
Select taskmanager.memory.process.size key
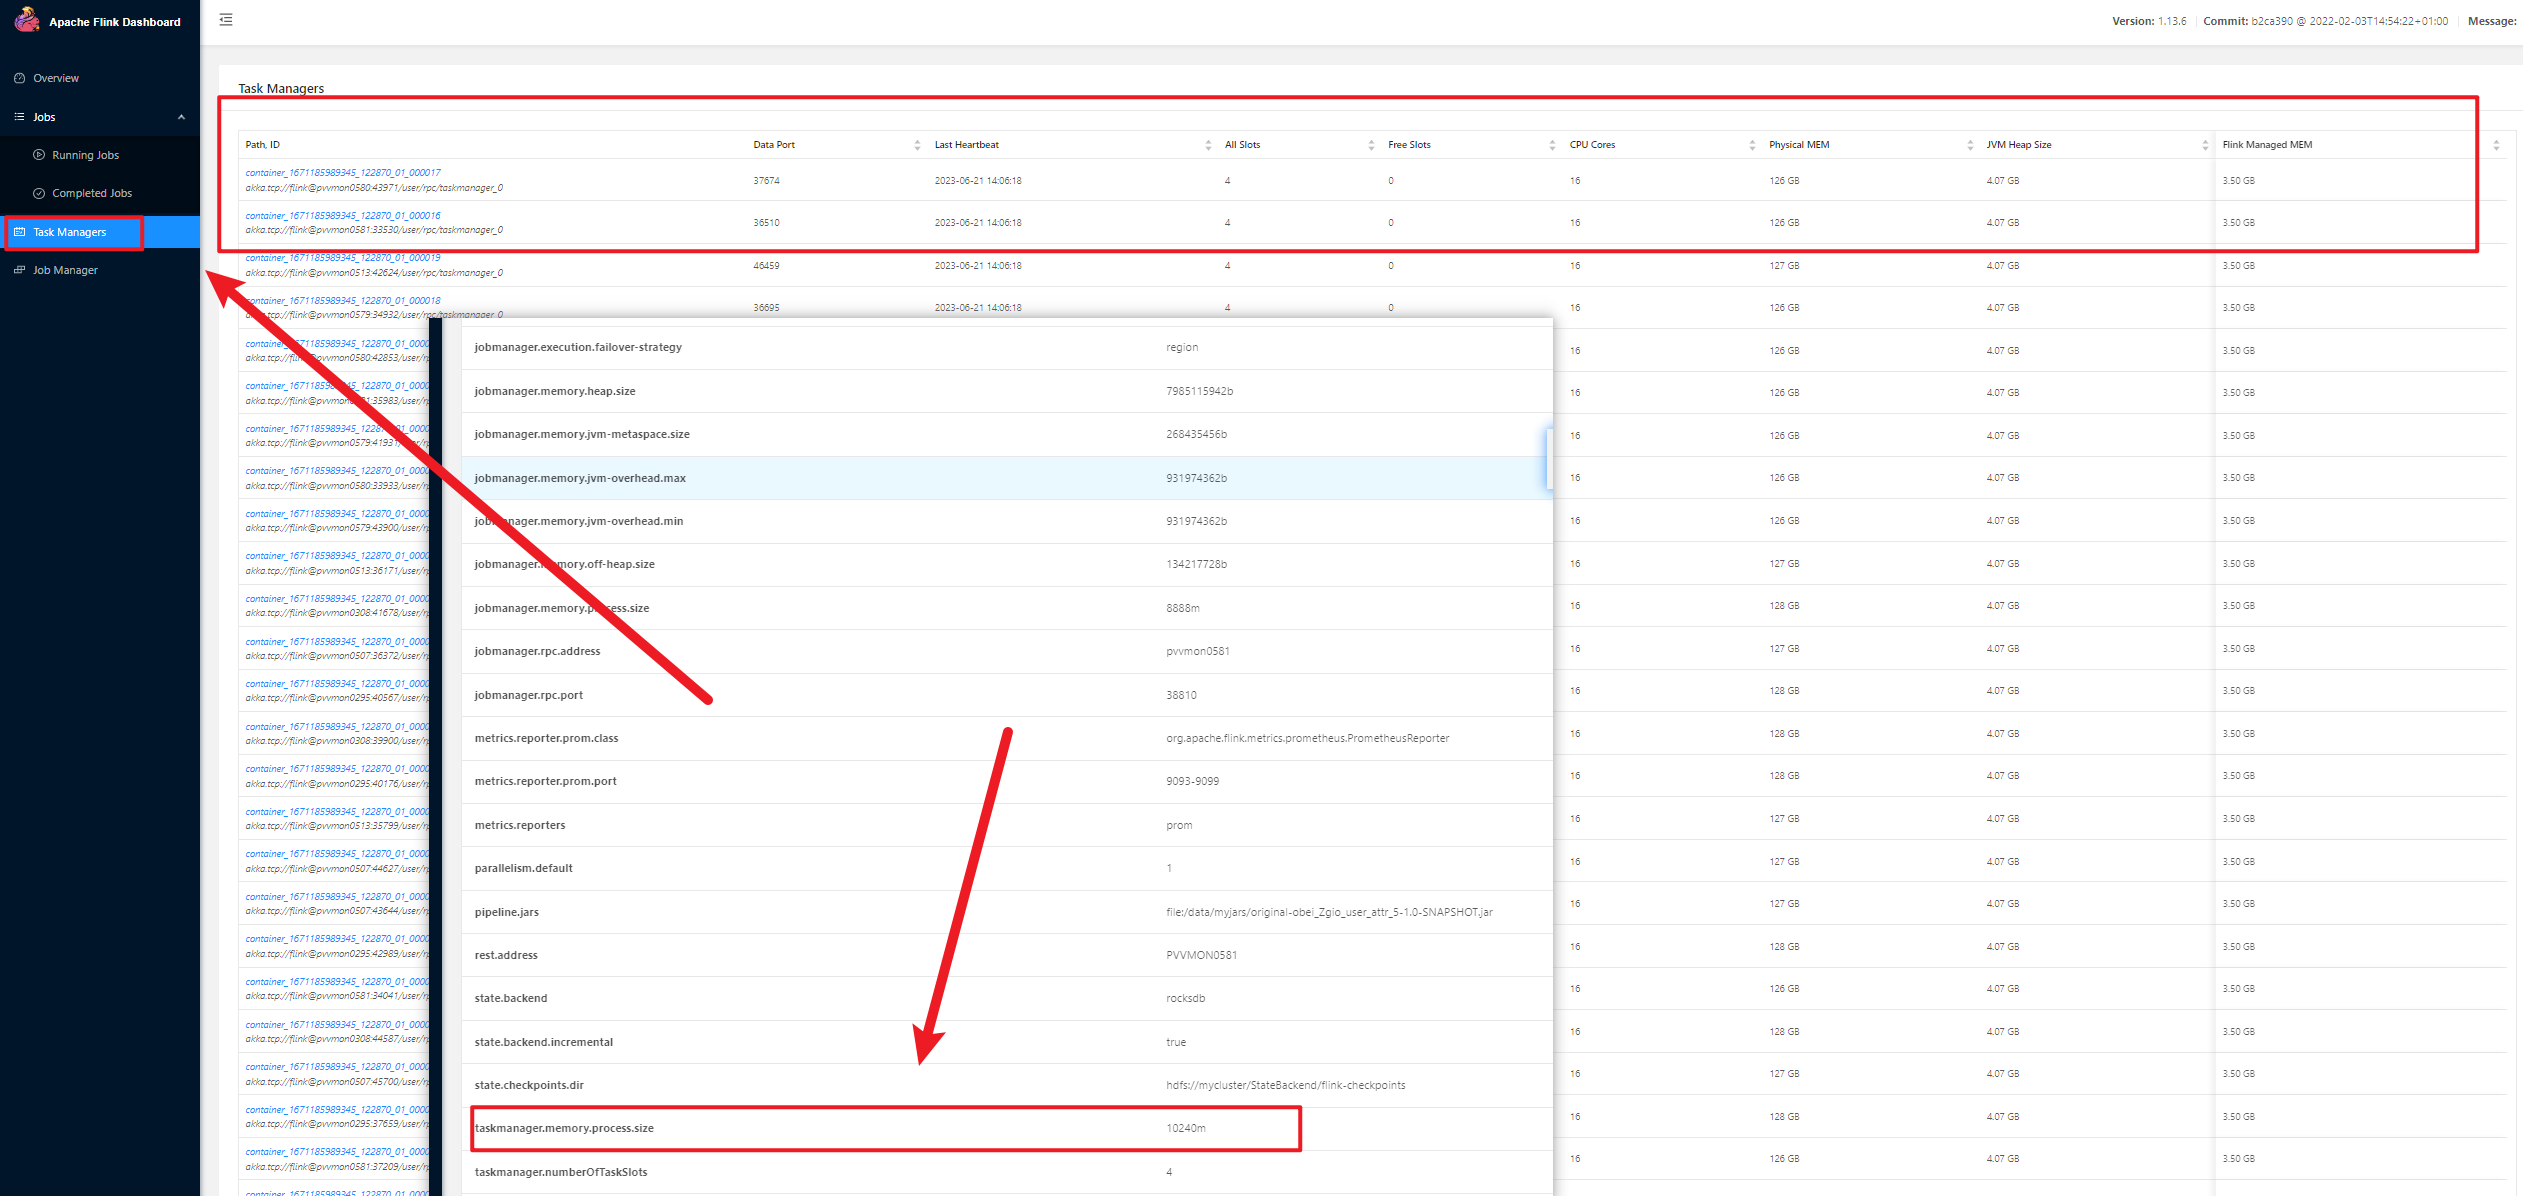click(564, 1128)
